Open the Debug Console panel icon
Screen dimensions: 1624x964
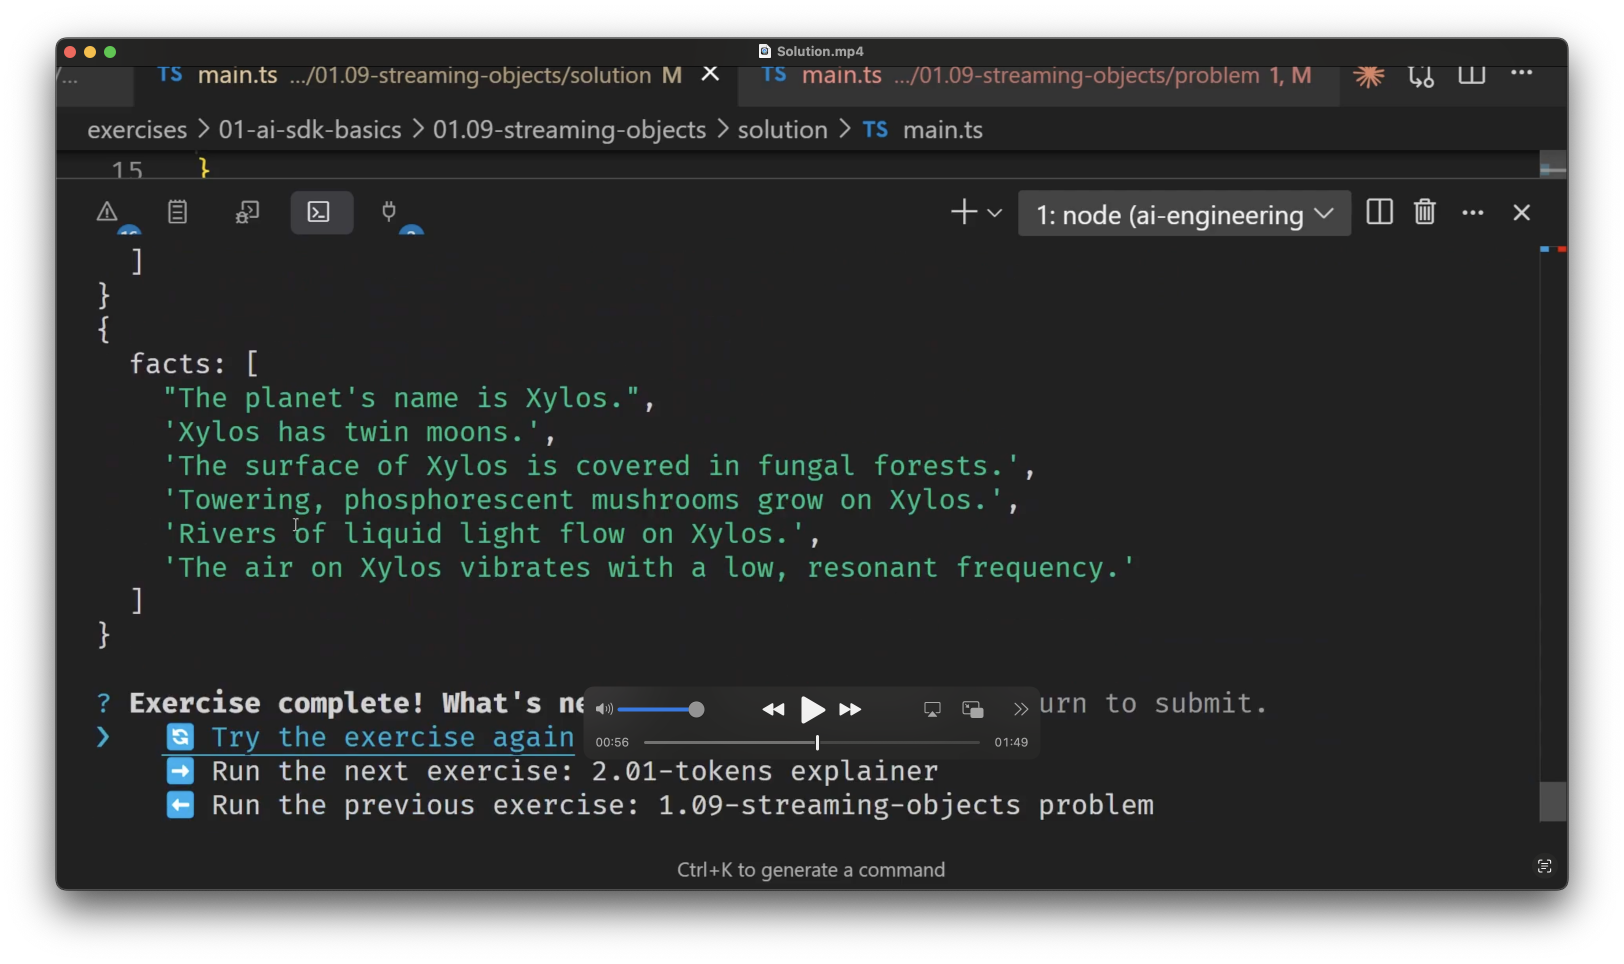coord(247,212)
